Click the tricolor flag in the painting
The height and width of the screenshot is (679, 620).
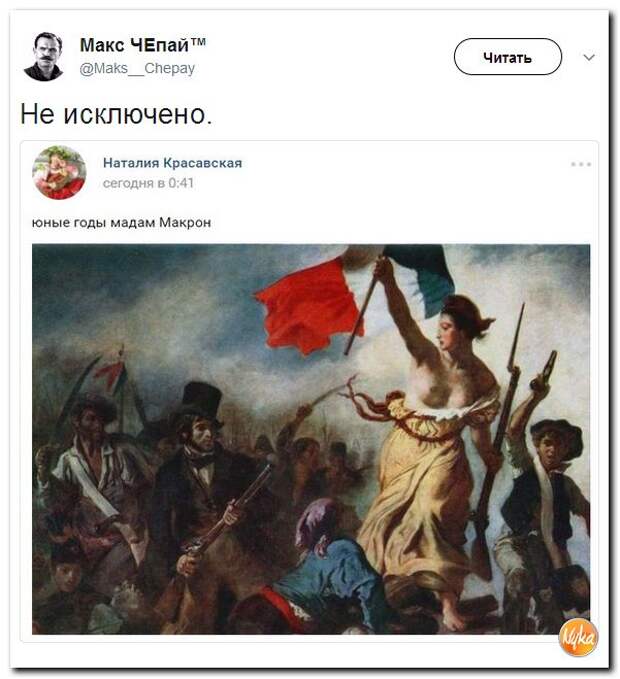point(355,294)
